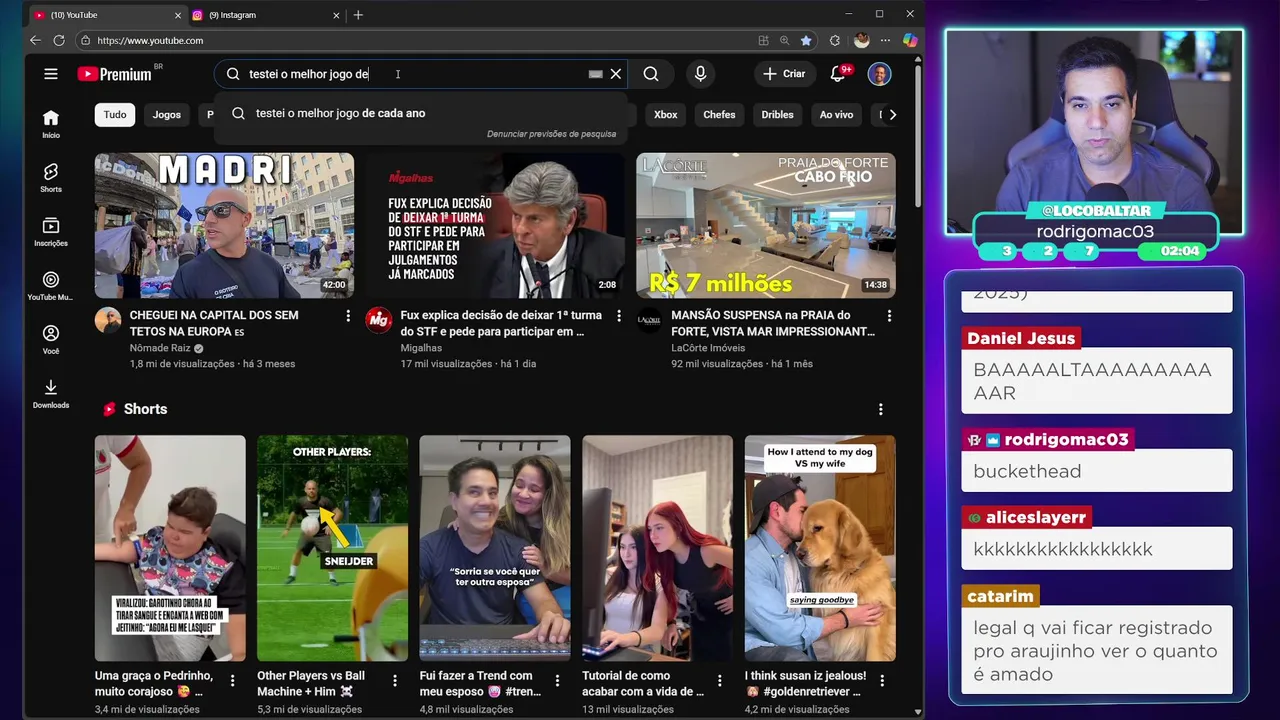
Task: Open options menu for CHEGUEI NA CAPITAL video
Action: [348, 316]
